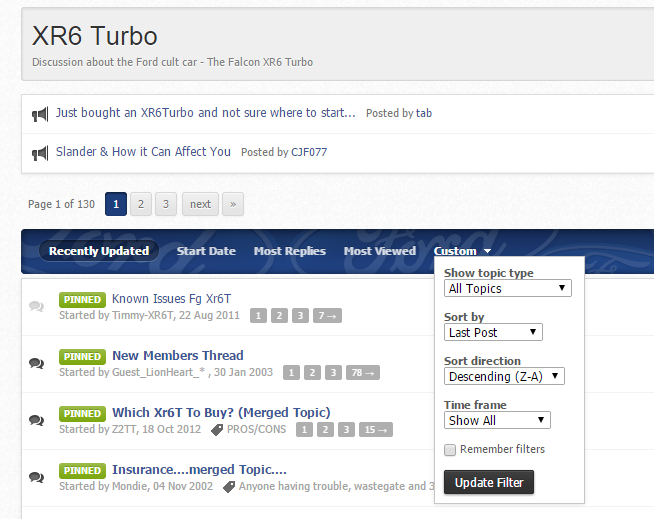Click page 1 of New Members Thread

pos(292,373)
